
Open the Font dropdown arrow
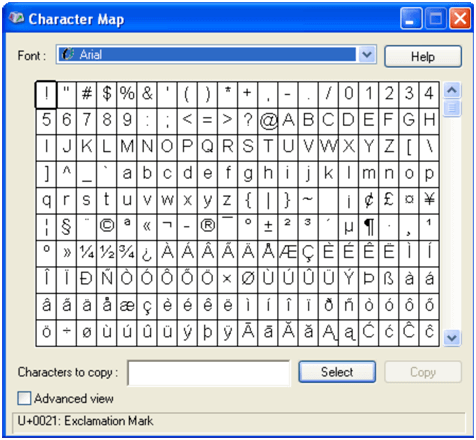point(367,55)
